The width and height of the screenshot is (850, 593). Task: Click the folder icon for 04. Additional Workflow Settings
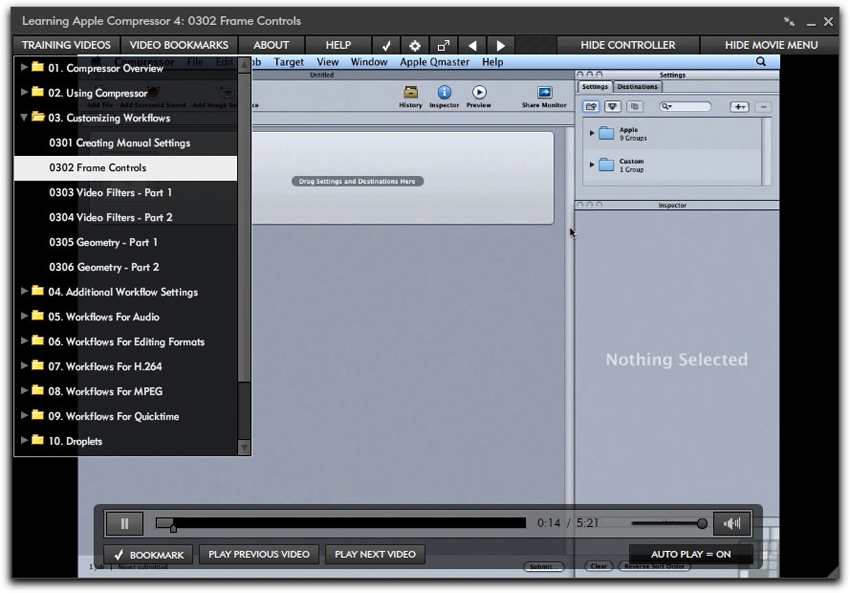(37, 291)
